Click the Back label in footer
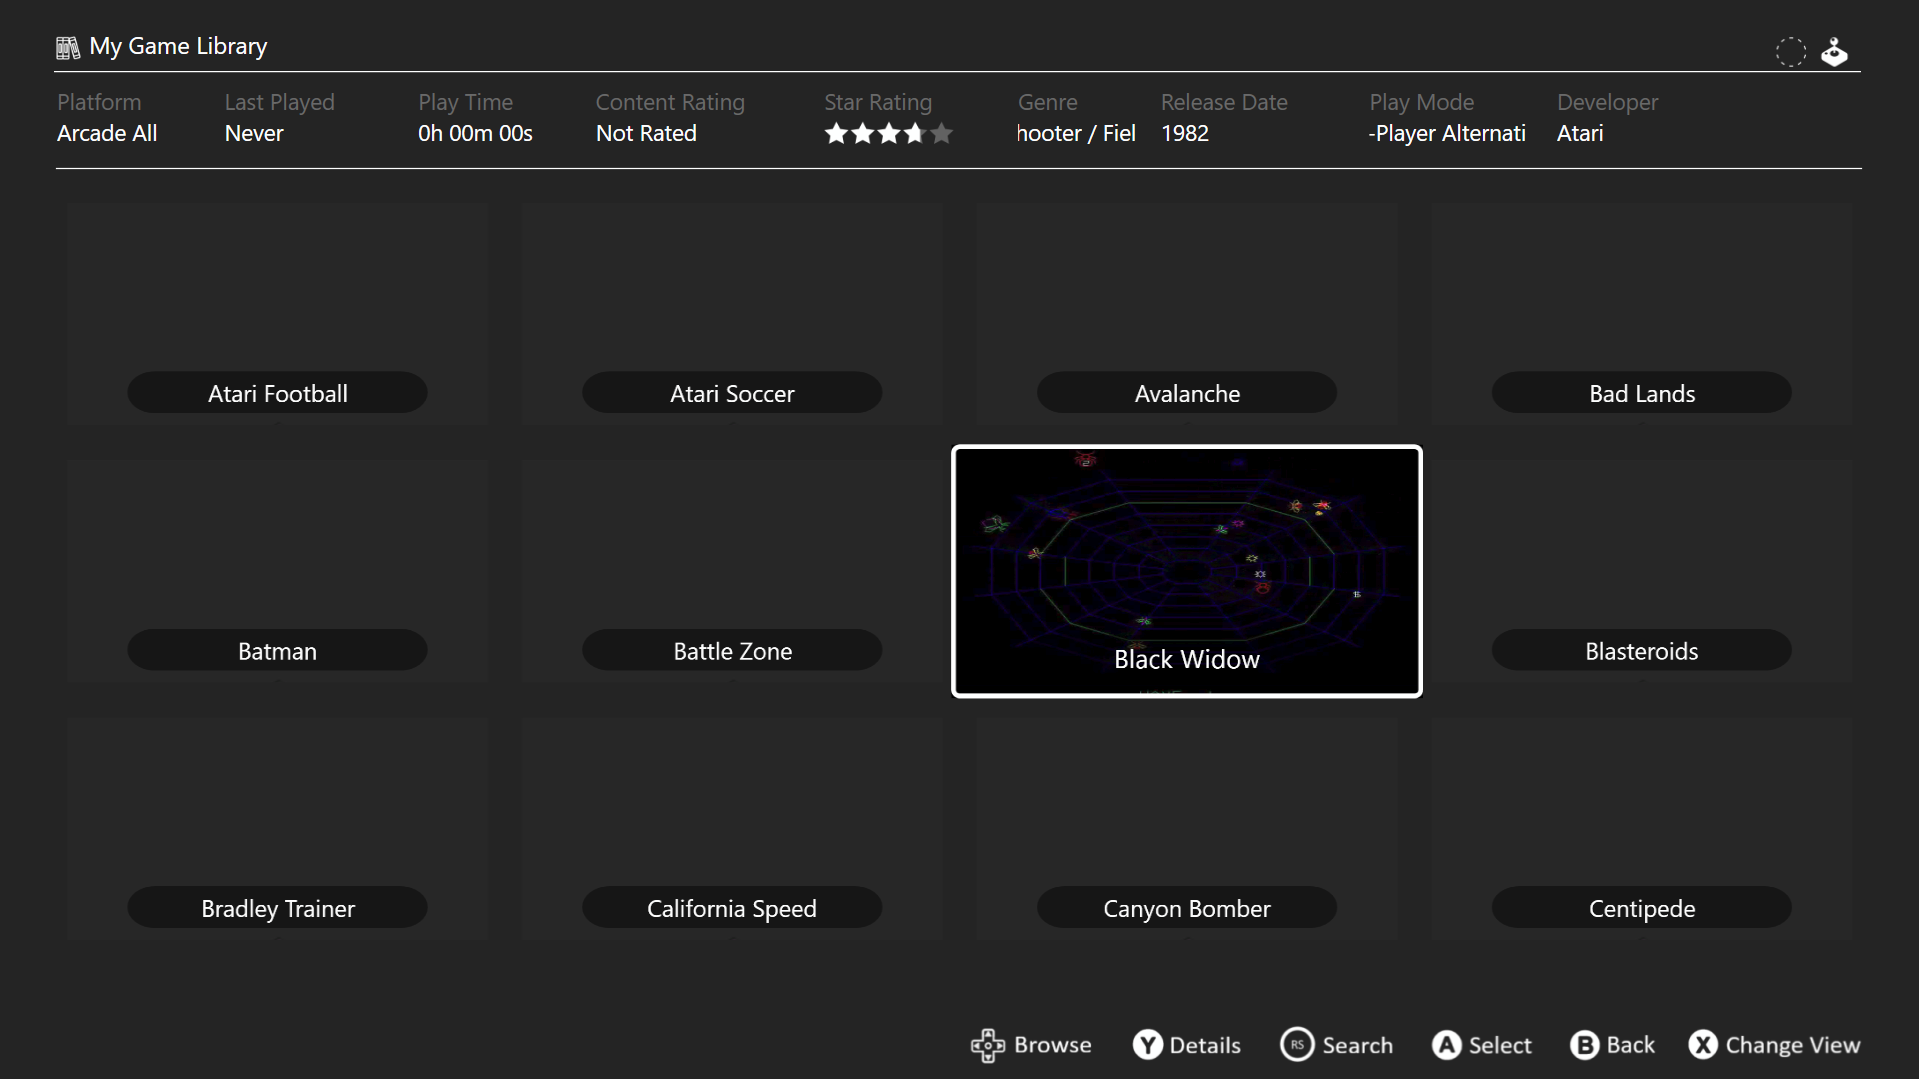This screenshot has height=1079, width=1919. (1630, 1045)
